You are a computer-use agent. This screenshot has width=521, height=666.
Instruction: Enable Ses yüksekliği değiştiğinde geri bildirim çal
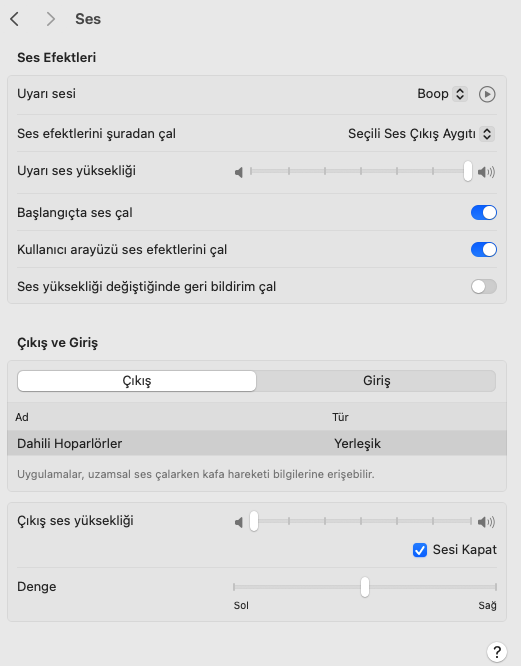pos(484,287)
